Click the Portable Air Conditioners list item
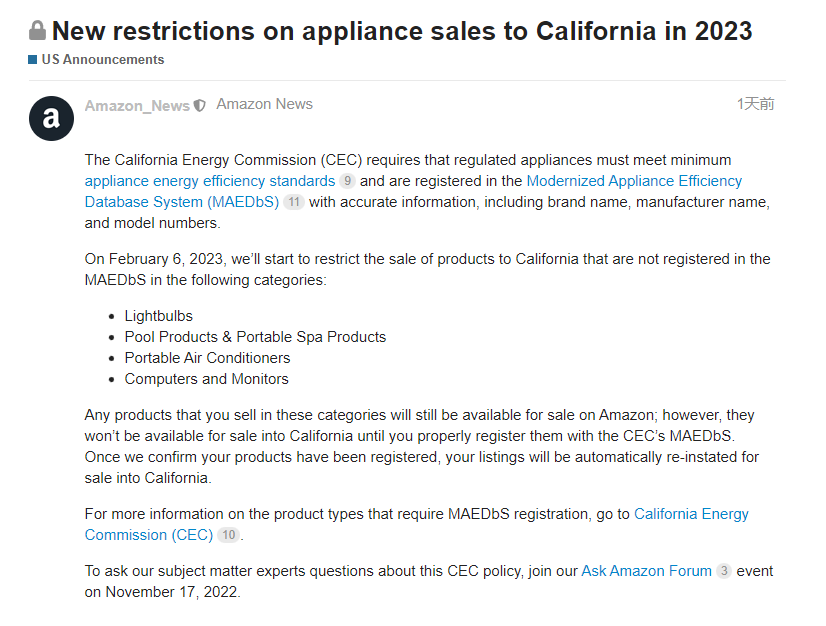Screen dimensions: 826x626 (207, 358)
